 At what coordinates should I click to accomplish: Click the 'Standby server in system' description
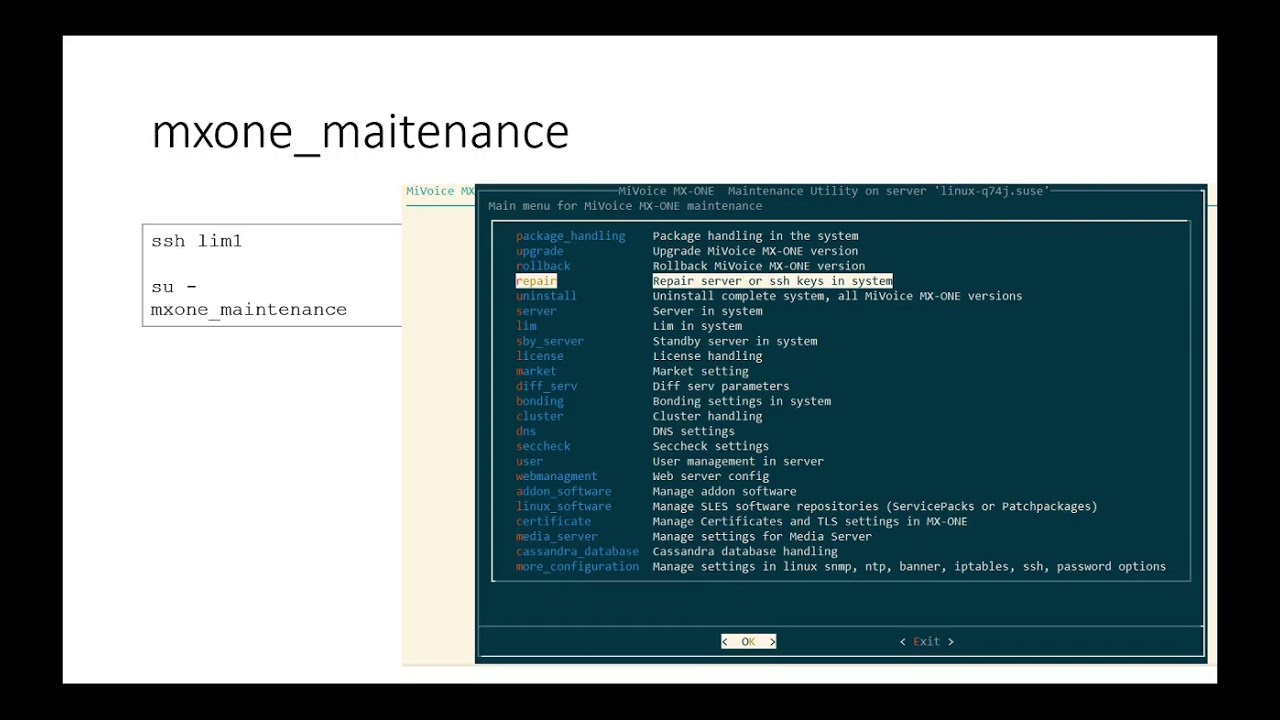pyautogui.click(x=735, y=341)
